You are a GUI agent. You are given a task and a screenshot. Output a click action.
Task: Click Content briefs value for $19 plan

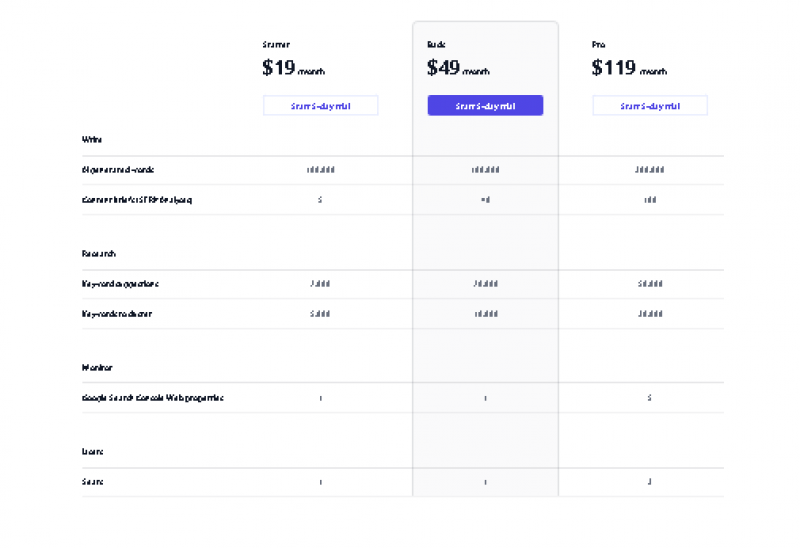(x=320, y=200)
